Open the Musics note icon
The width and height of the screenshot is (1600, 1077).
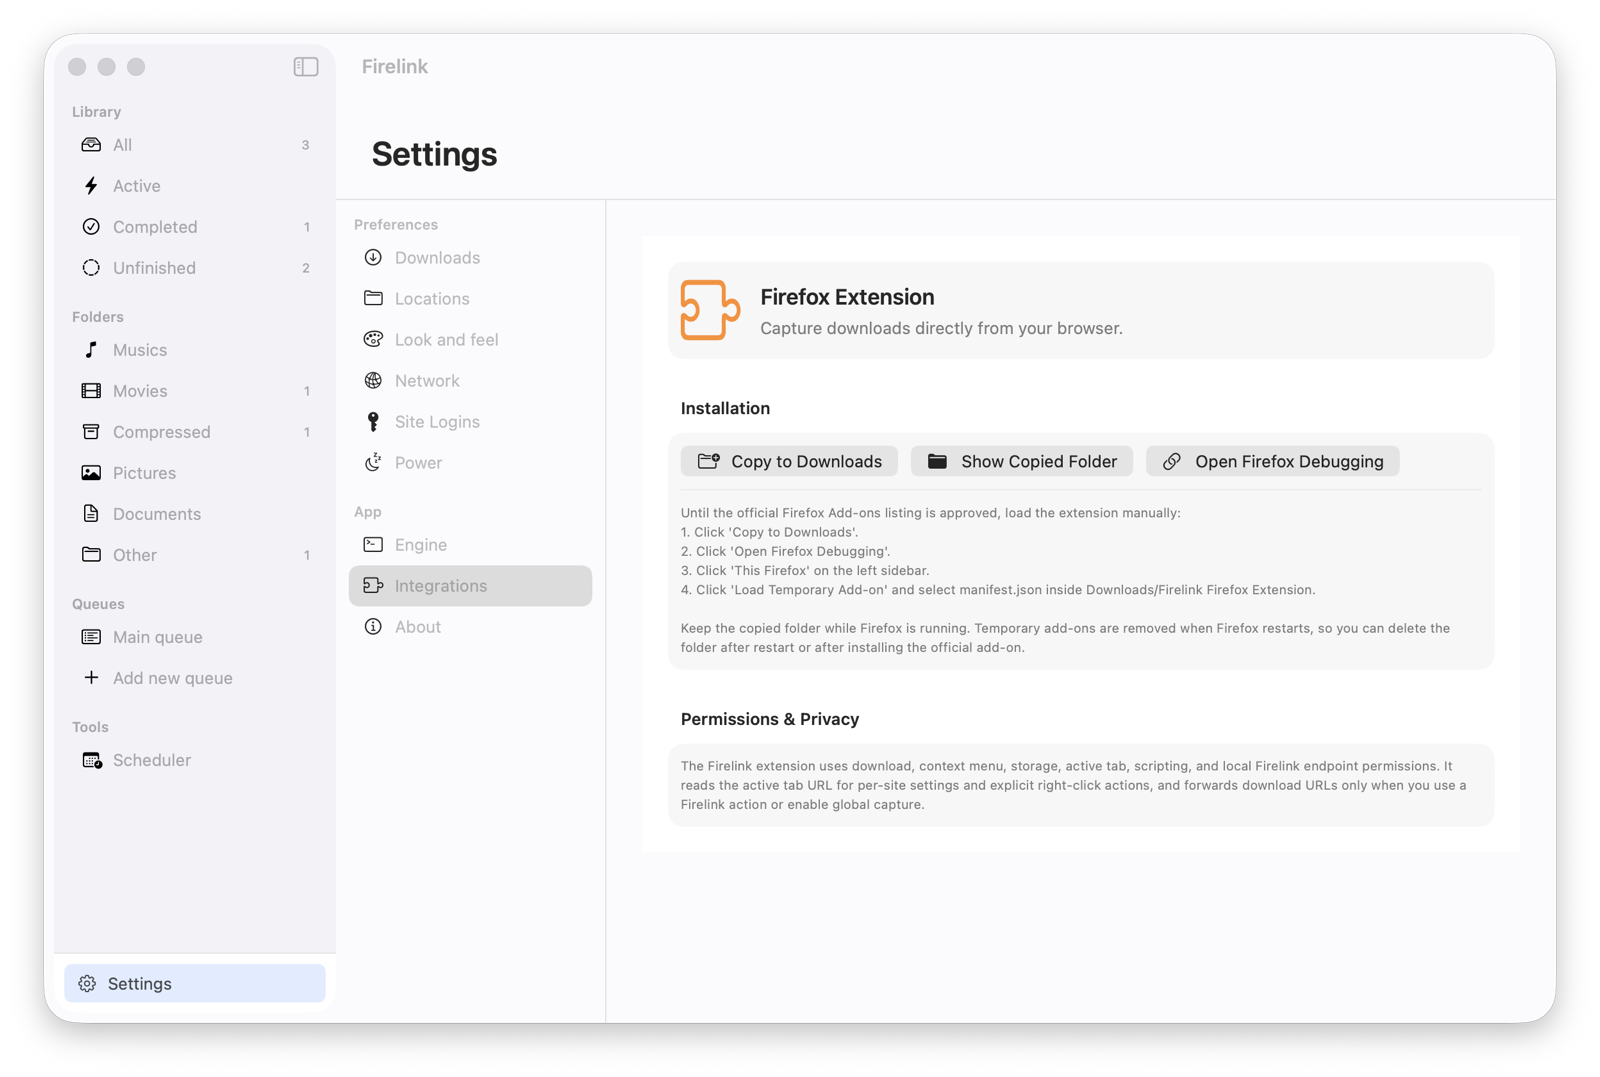[91, 350]
